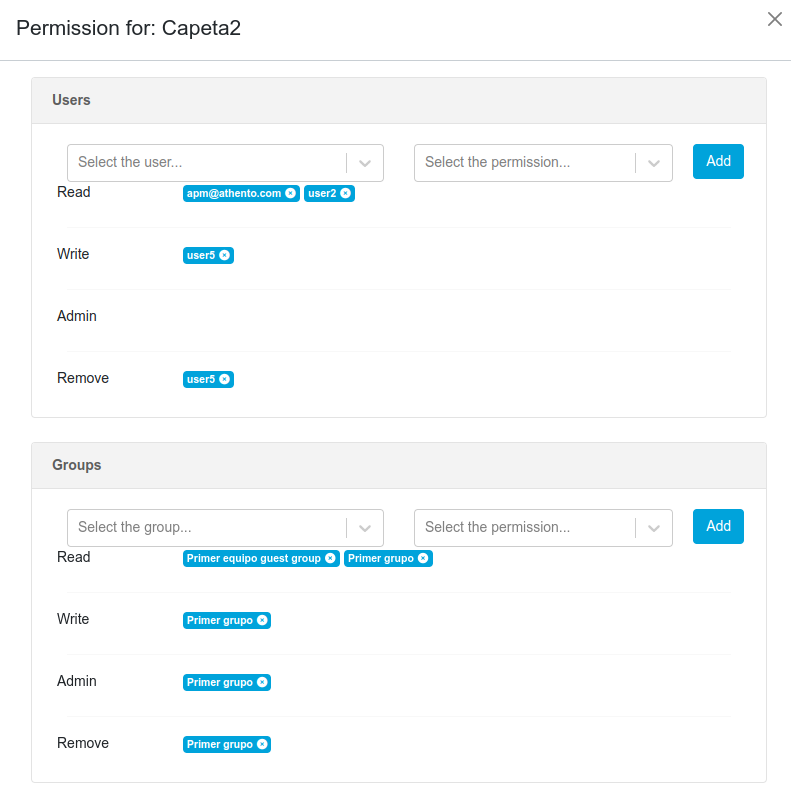Click the user5 tag in Write row
791x808 pixels.
pos(201,256)
